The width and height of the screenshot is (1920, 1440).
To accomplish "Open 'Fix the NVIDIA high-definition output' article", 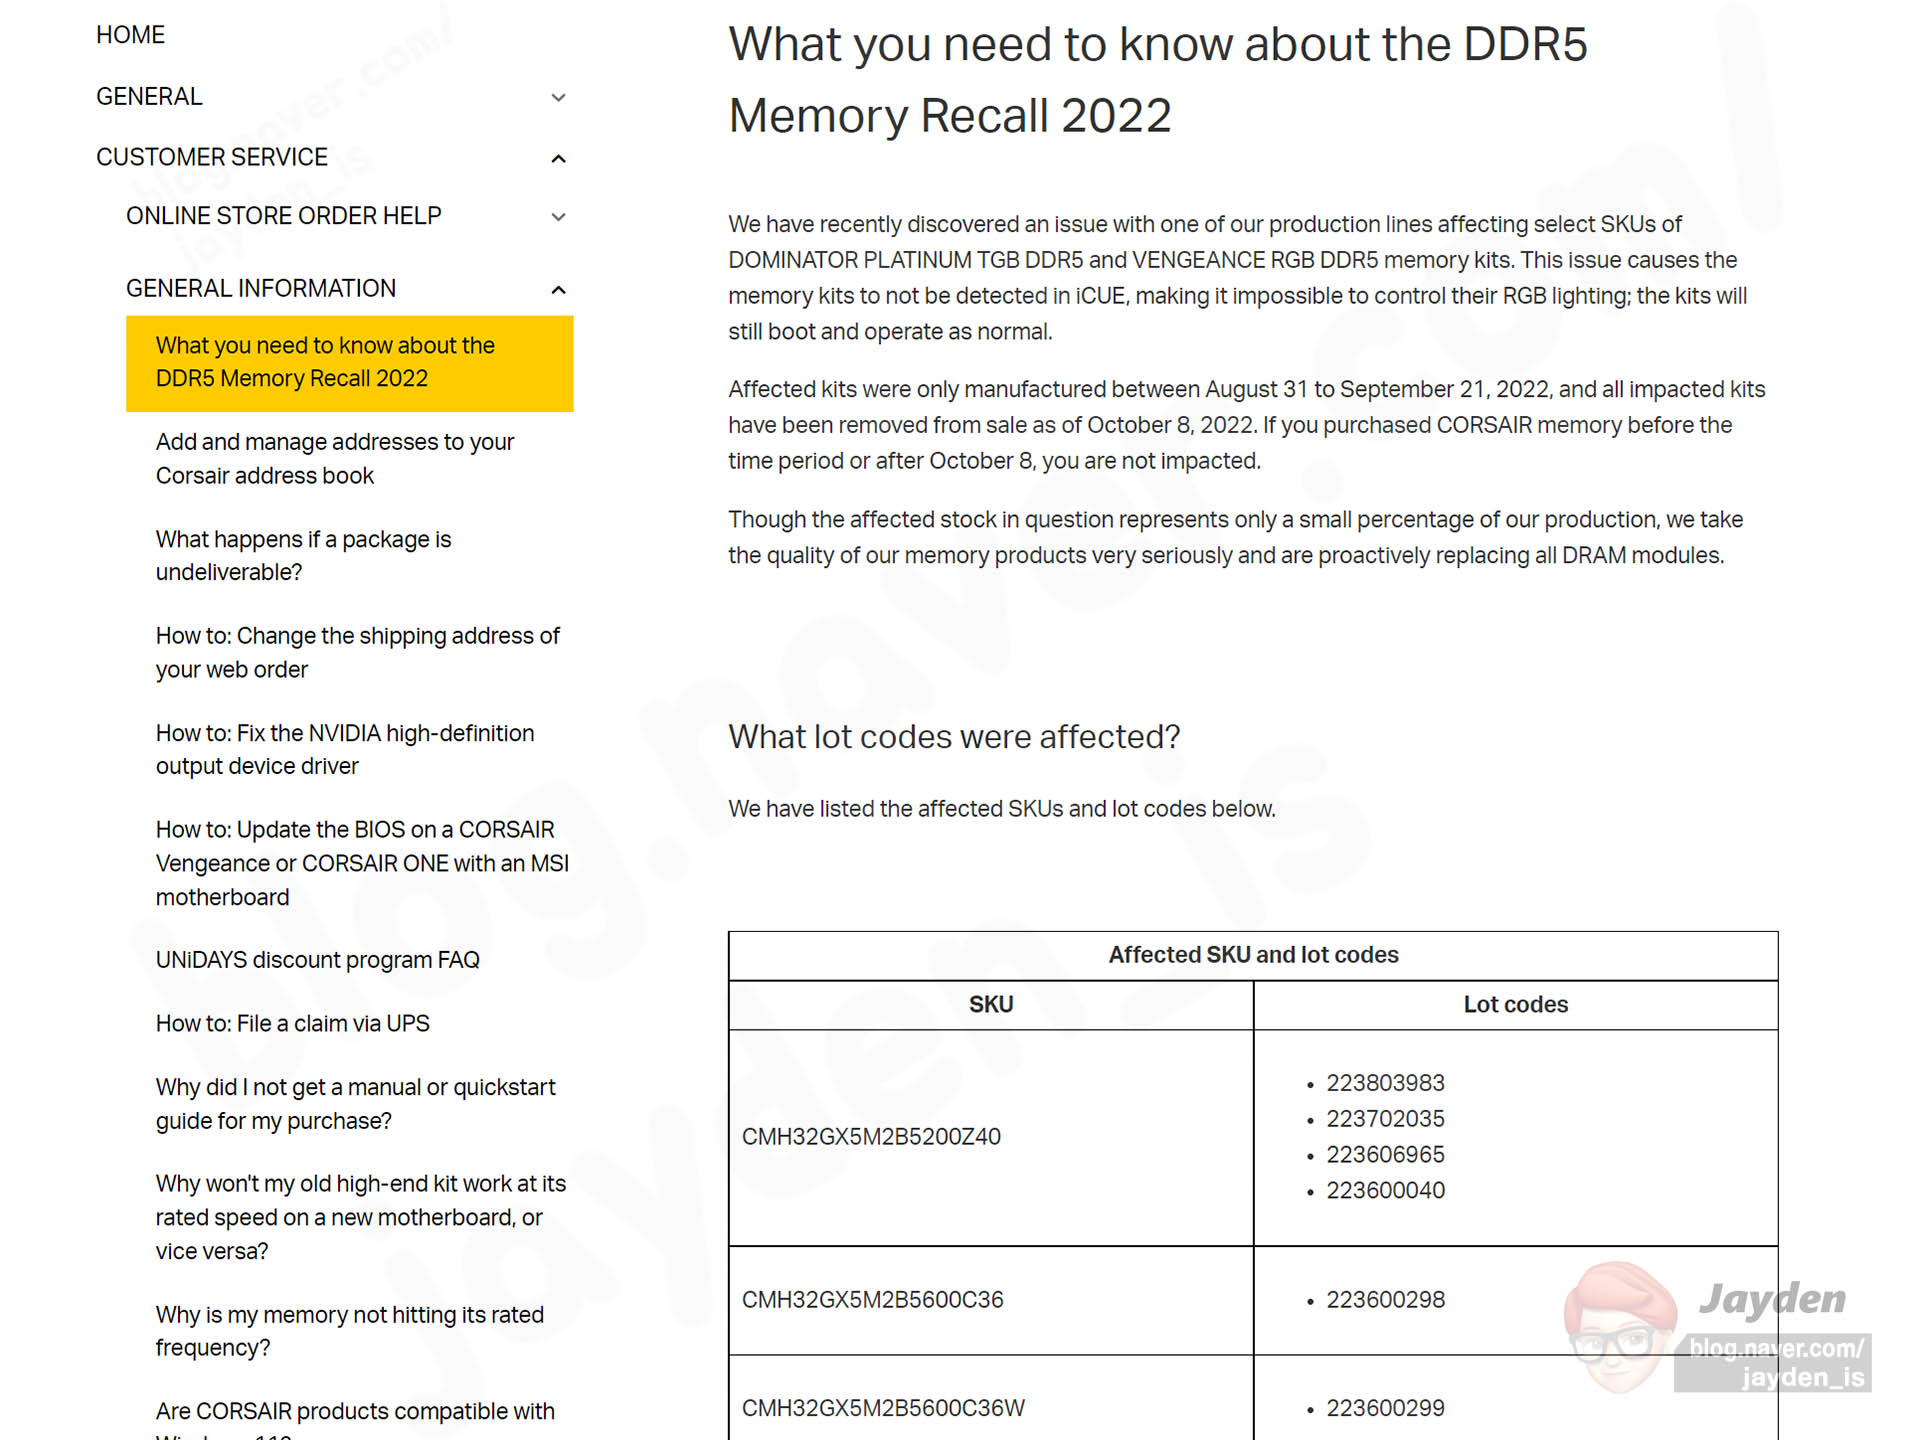I will tap(345, 750).
